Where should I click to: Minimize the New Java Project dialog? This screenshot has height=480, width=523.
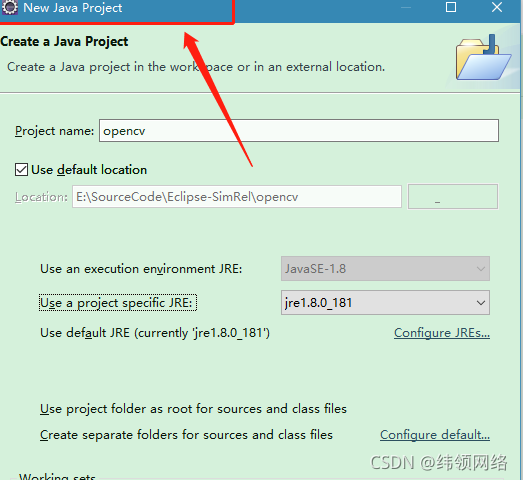click(x=406, y=7)
